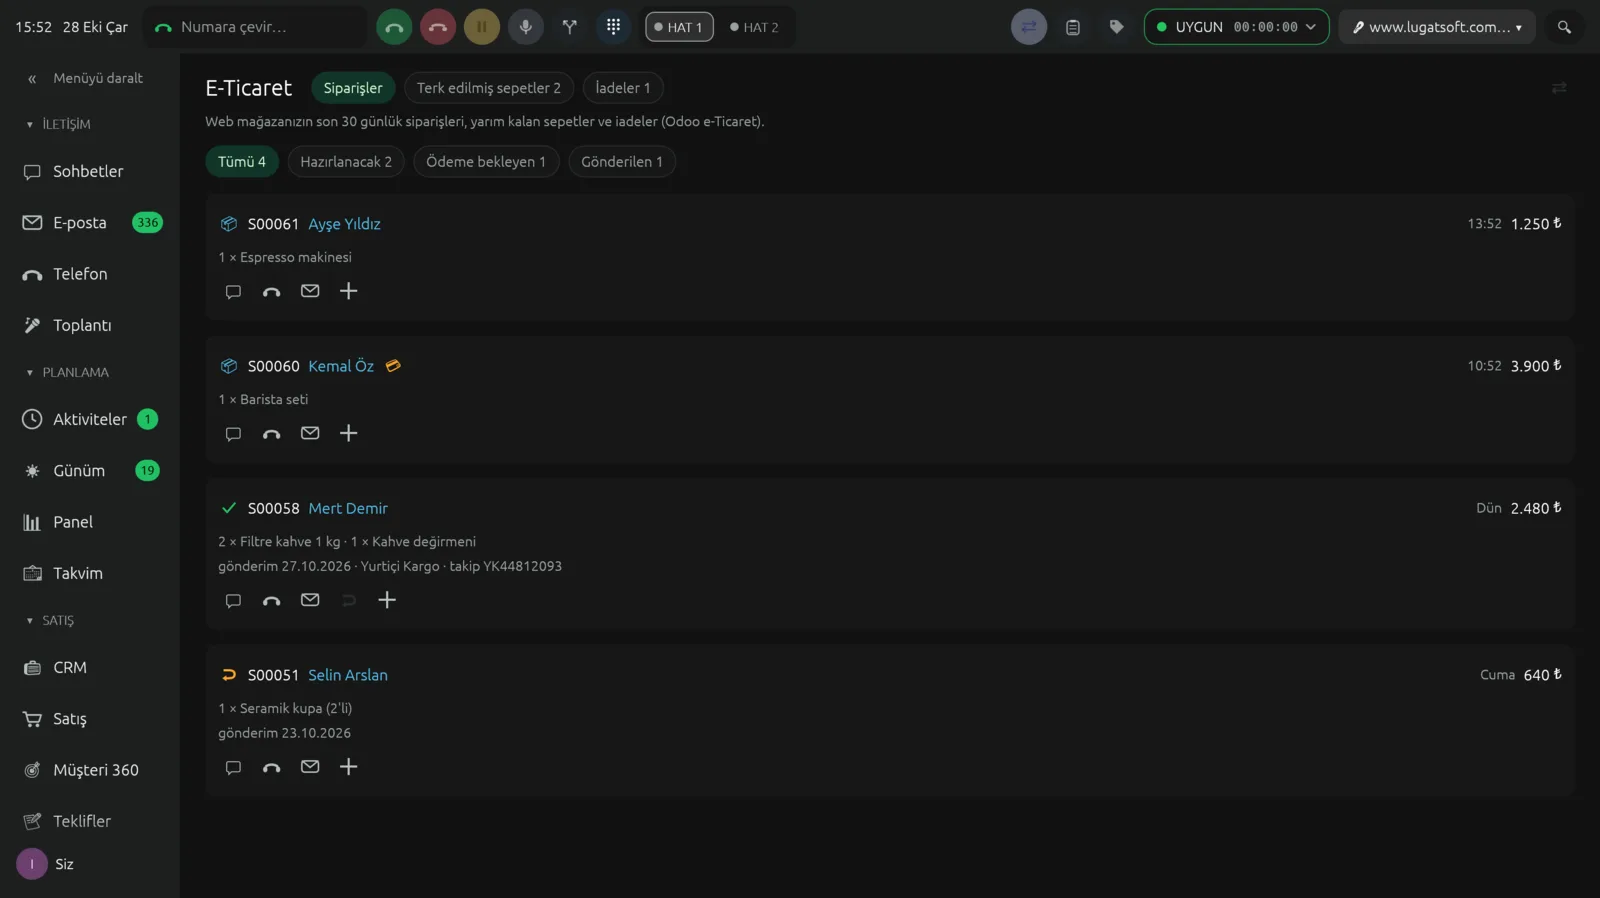Mute the microphone
1600x898 pixels.
(526, 27)
